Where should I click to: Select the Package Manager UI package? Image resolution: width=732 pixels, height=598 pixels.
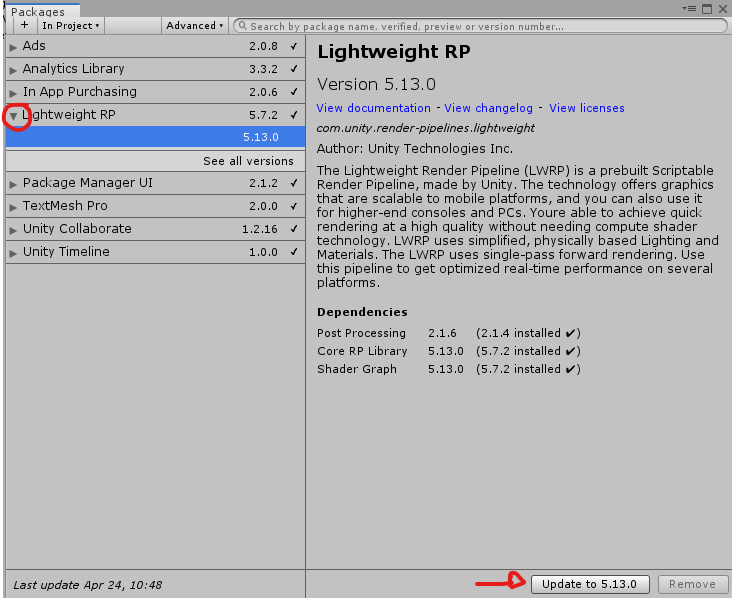[x=155, y=183]
